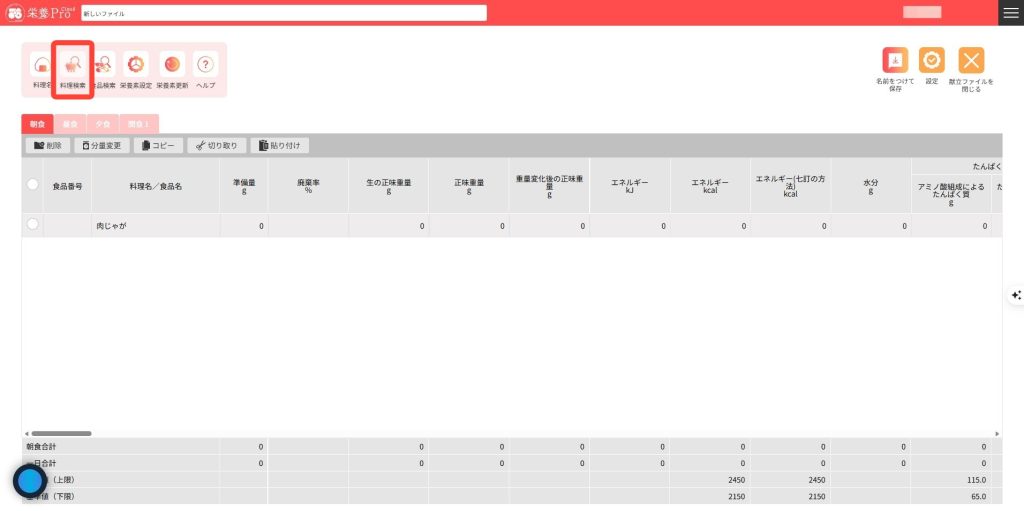Click the file name input field
Viewport: 1024px width, 511px height.
coord(283,13)
